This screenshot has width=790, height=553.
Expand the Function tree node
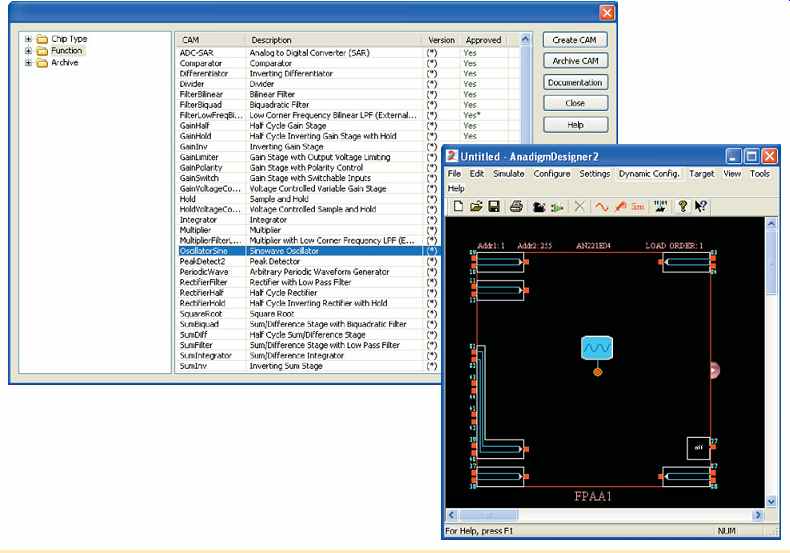[28, 51]
